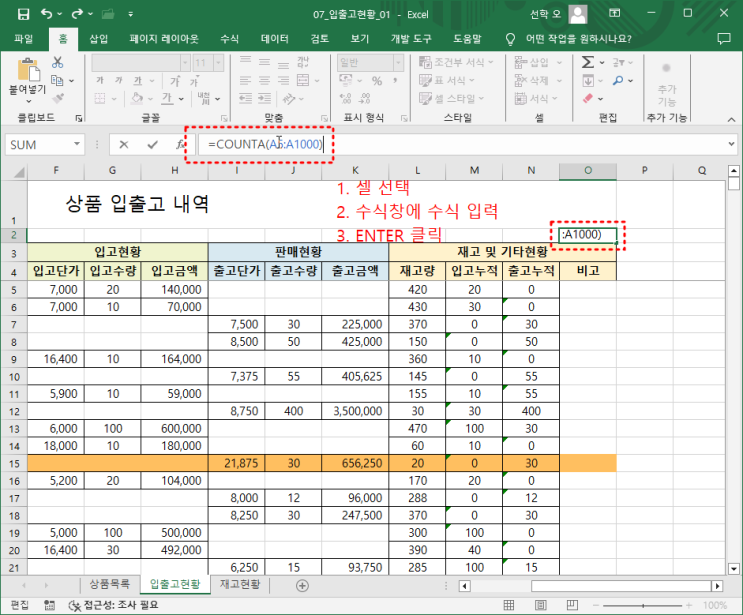Viewport: 743px width, 615px height.
Task: Cancel formula entry with X icon
Action: (124, 144)
